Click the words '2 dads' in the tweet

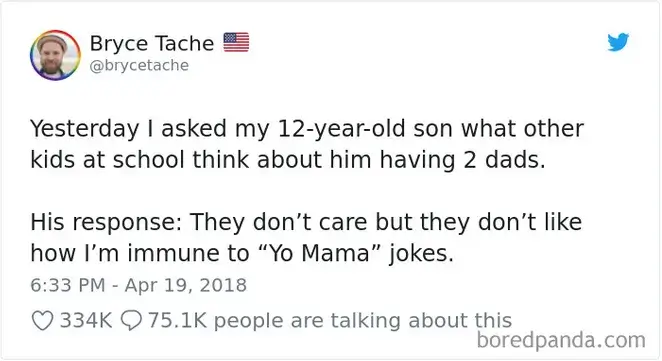pos(504,160)
